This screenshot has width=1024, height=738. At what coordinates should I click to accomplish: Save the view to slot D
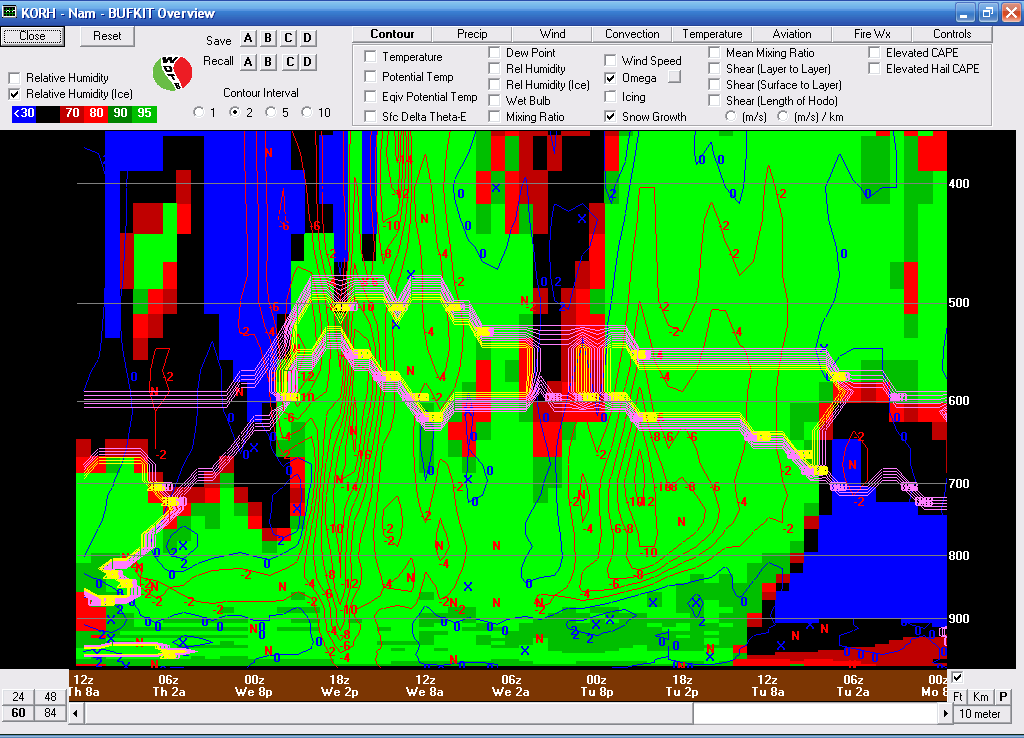308,39
